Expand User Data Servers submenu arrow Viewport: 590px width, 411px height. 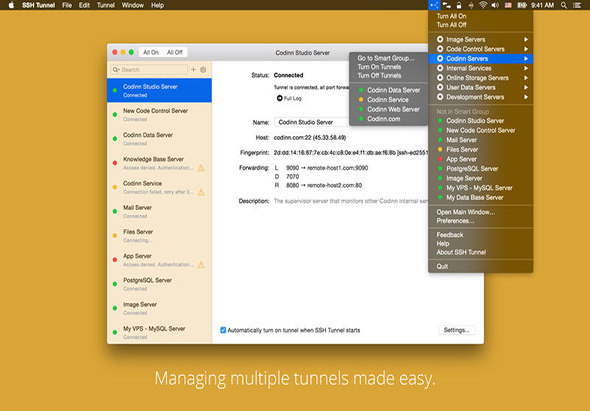[x=526, y=87]
